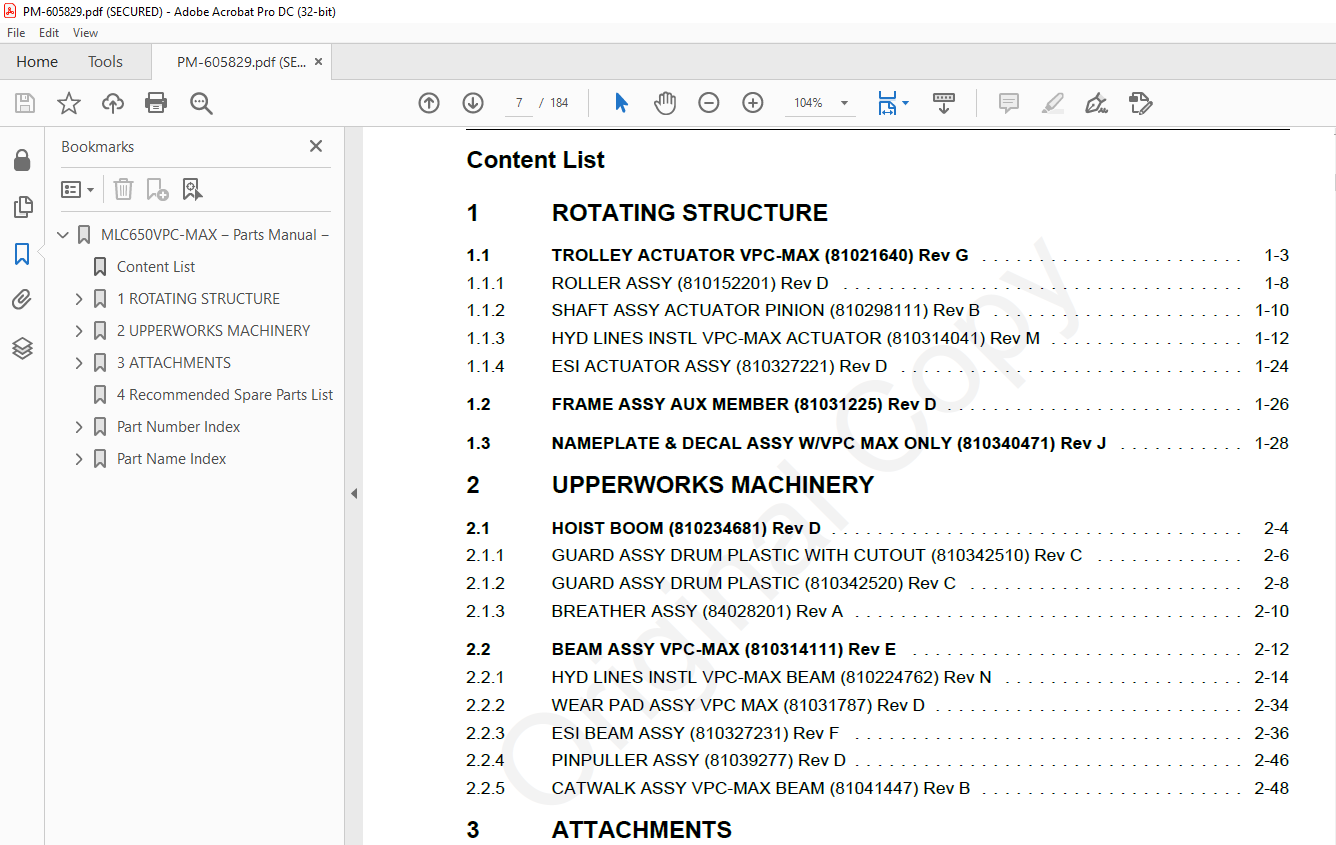The width and height of the screenshot is (1336, 845).
Task: Collapse MLC650VPC-MAX Parts Manual bookmark
Action: click(x=63, y=235)
